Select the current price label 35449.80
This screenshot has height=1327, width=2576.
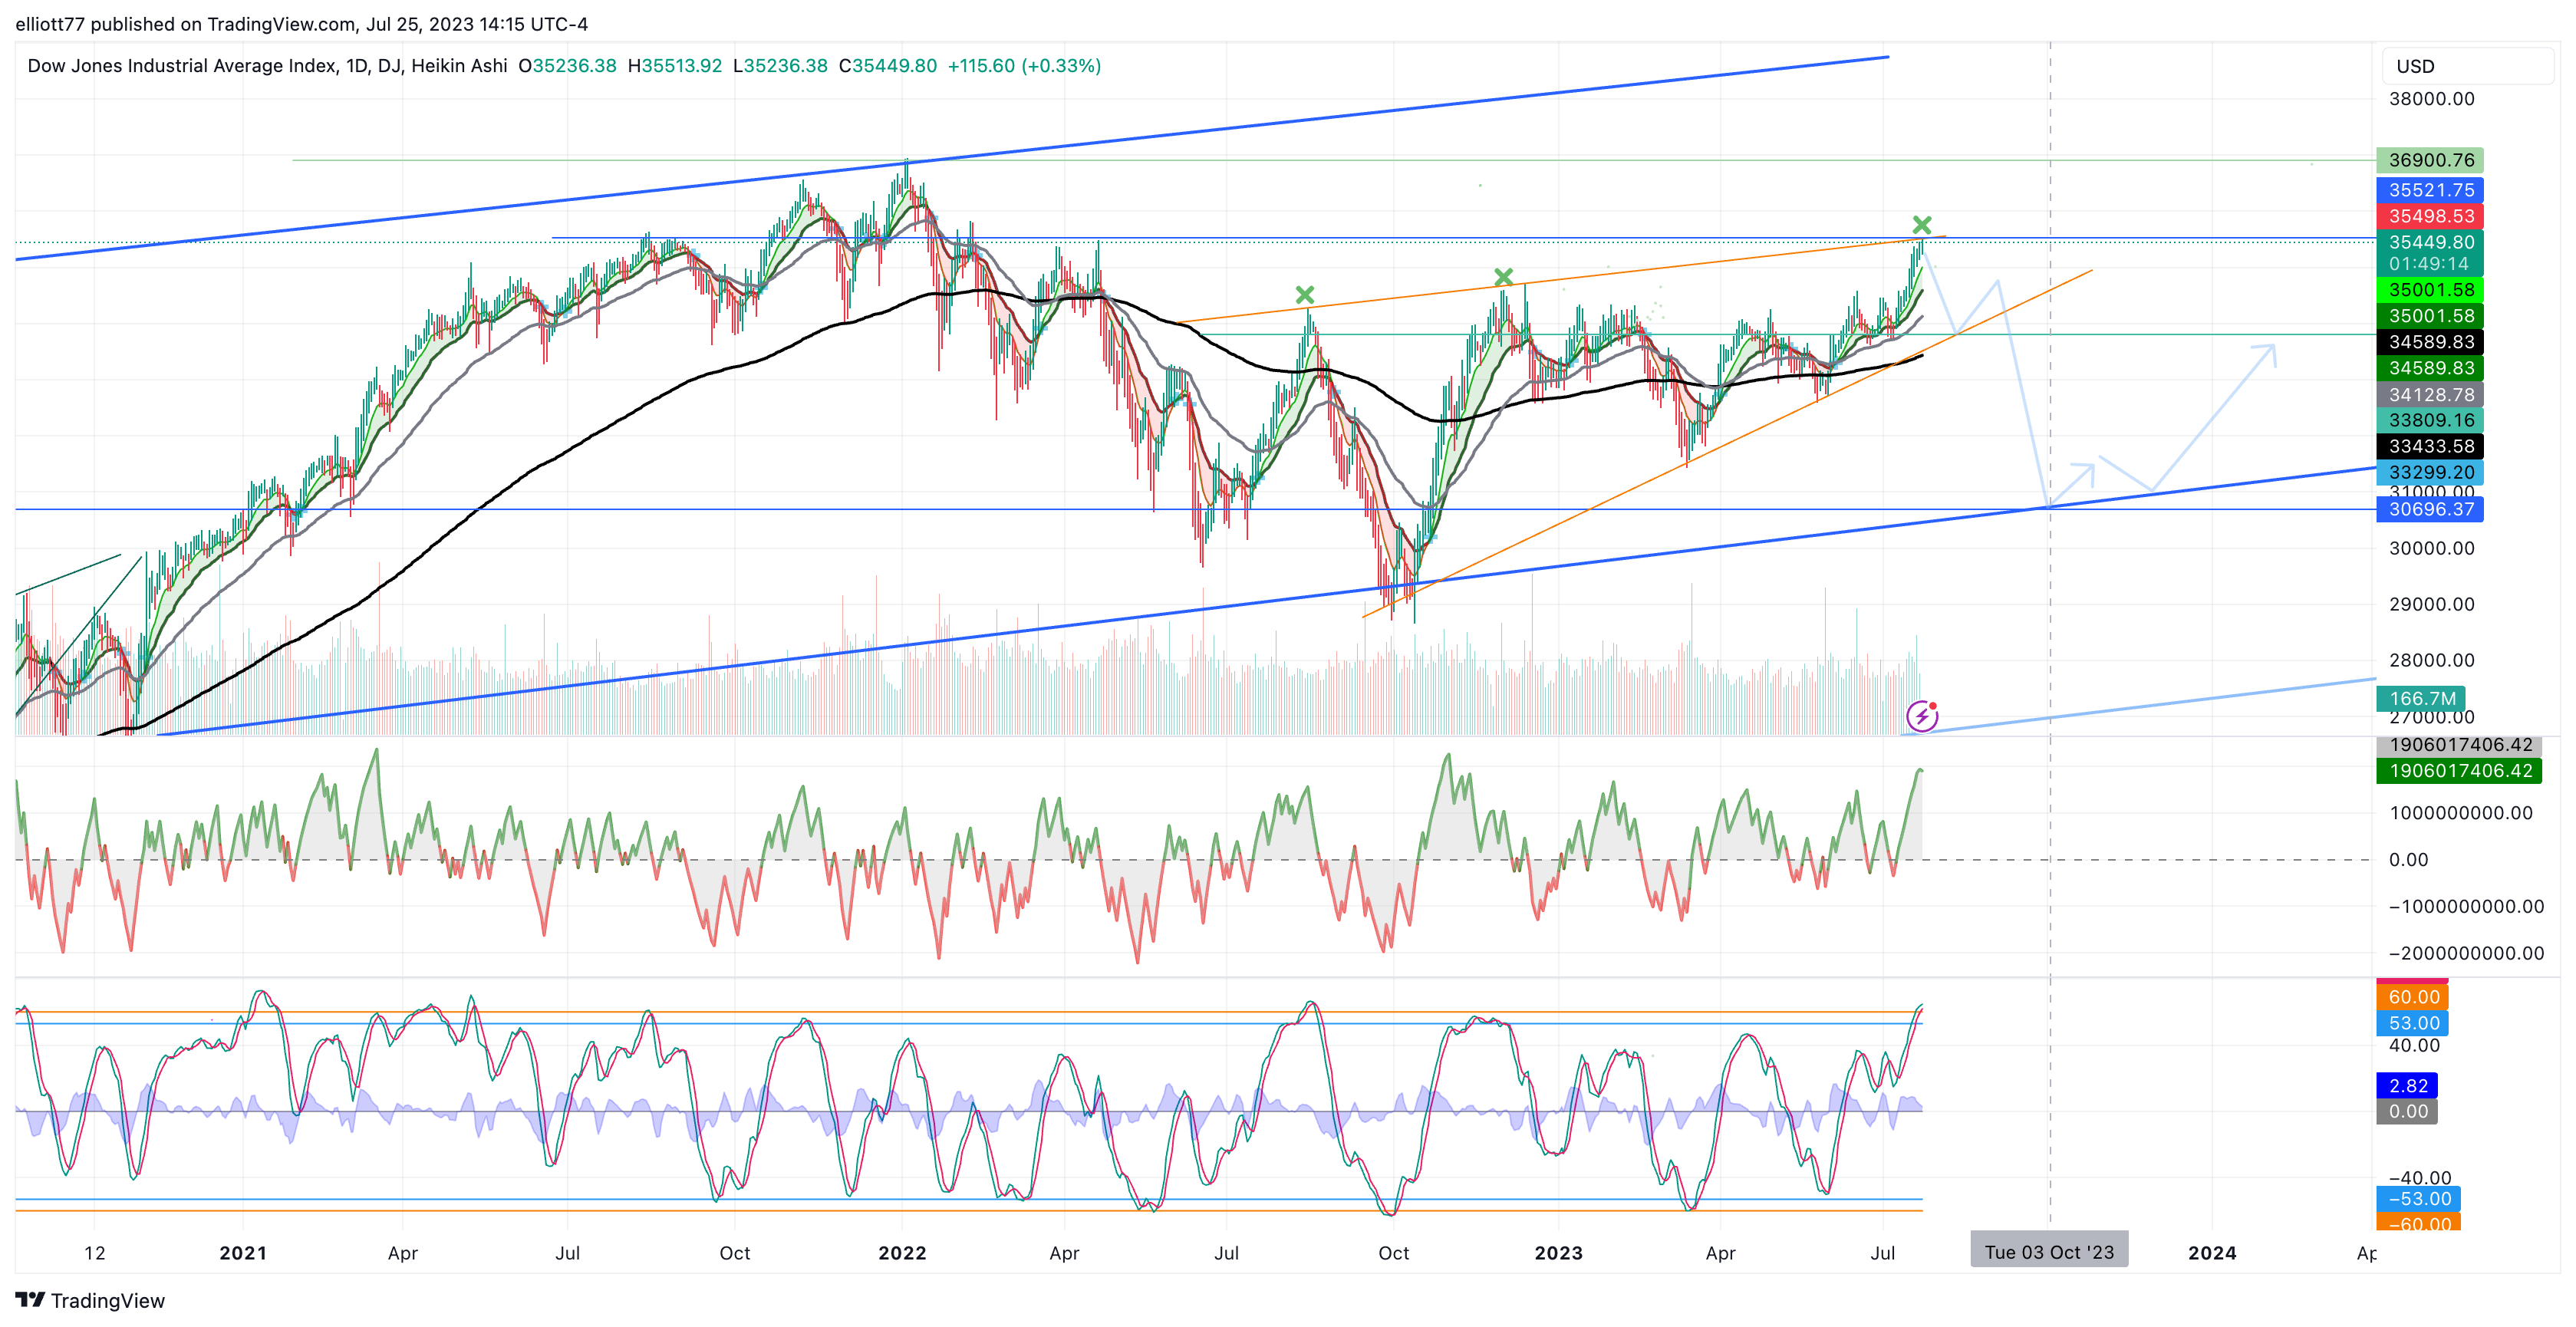(2429, 242)
